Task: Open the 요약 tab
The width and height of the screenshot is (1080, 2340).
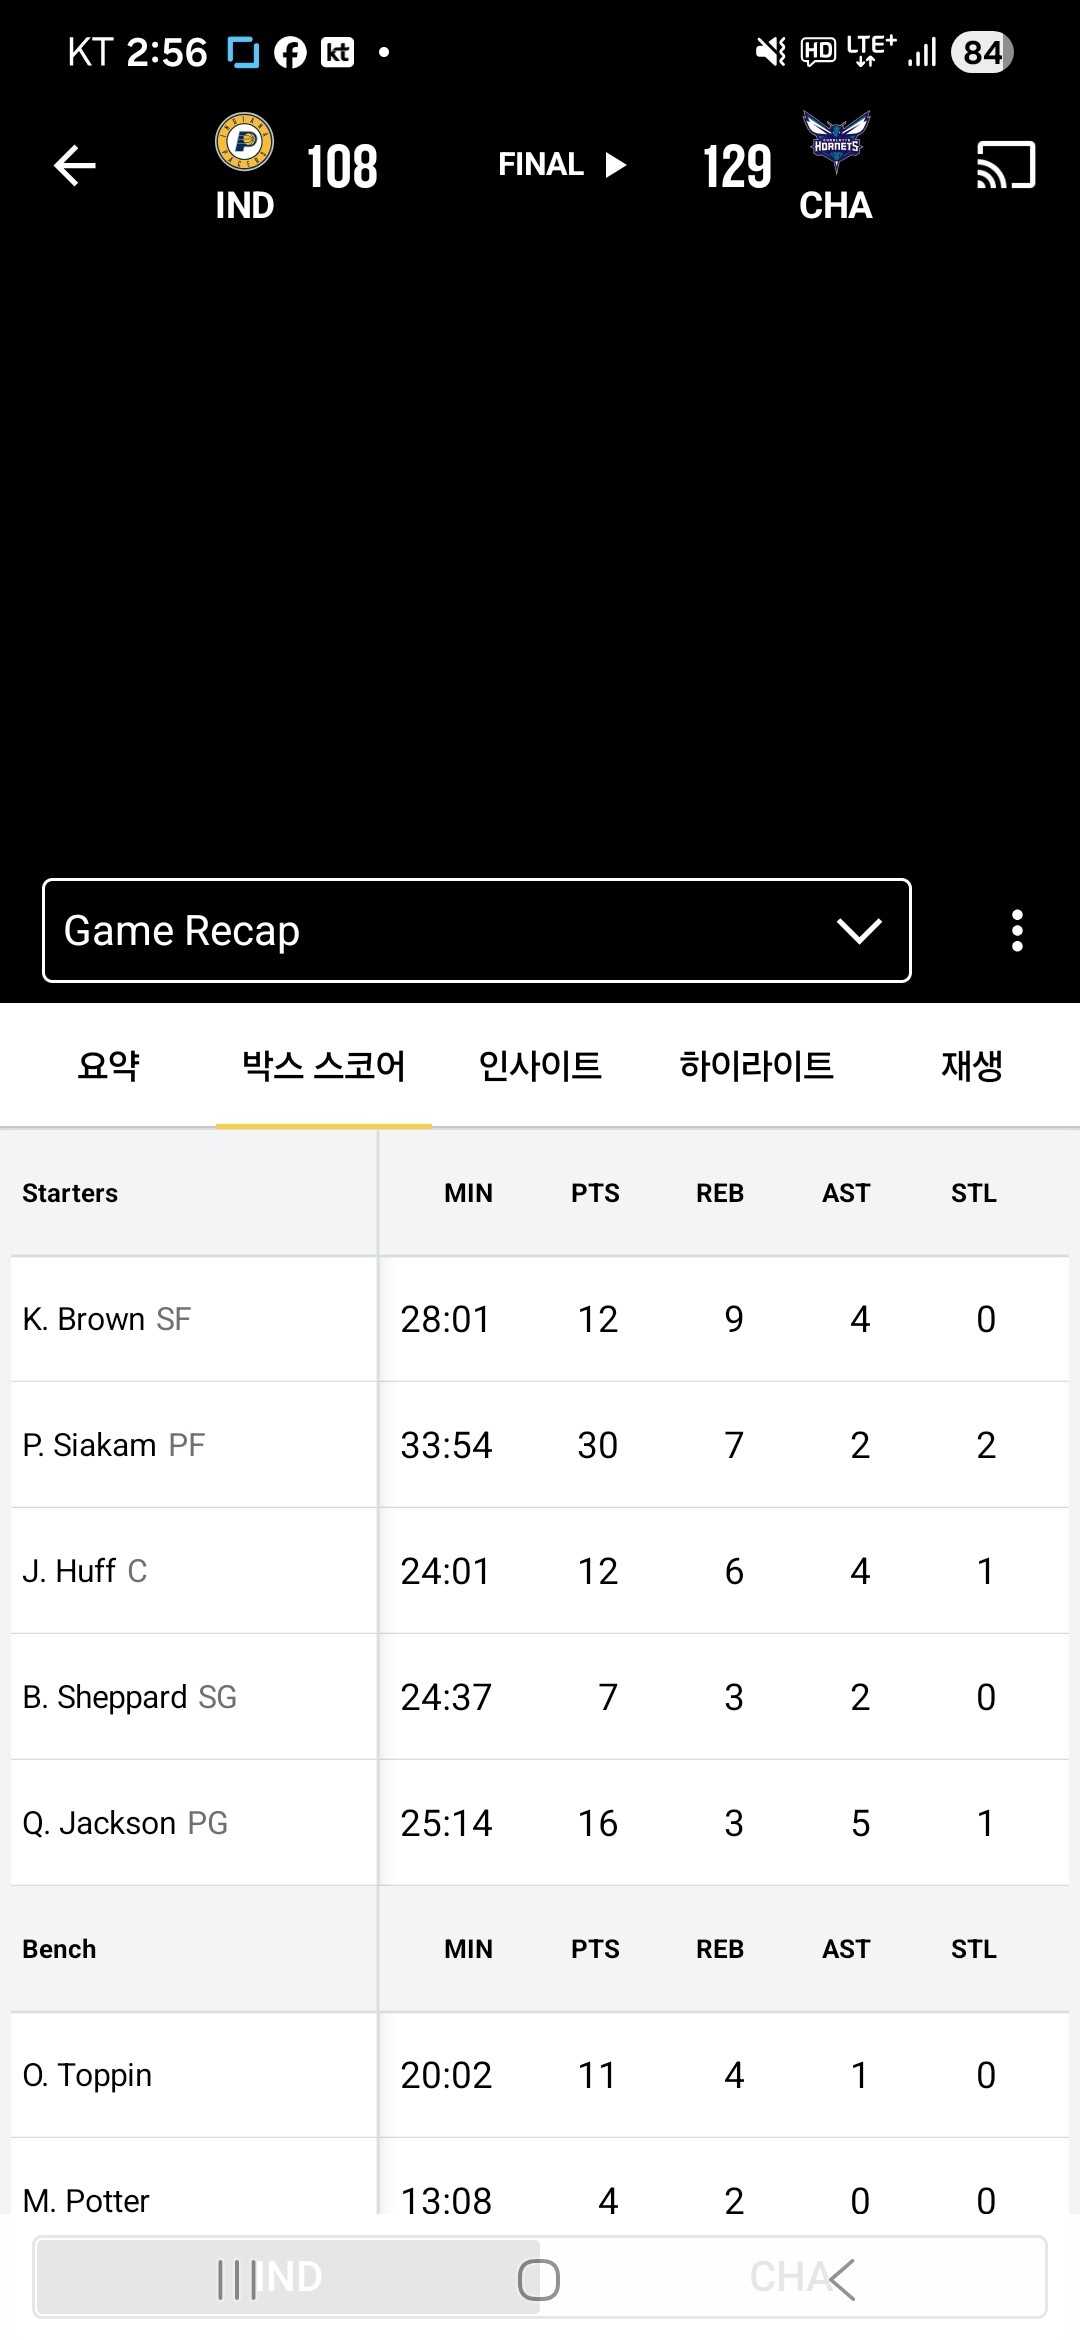Action: (108, 1066)
